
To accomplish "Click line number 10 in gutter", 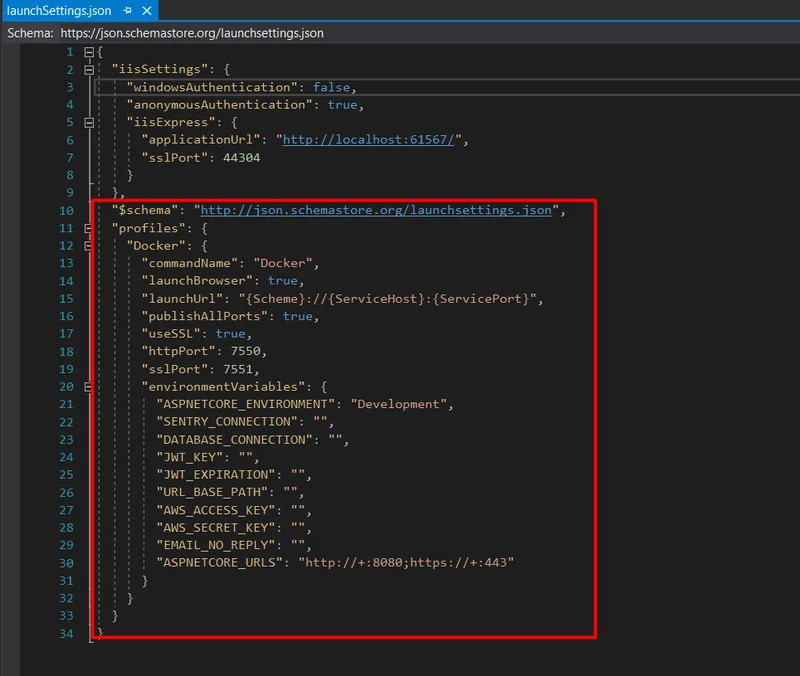I will [66, 211].
